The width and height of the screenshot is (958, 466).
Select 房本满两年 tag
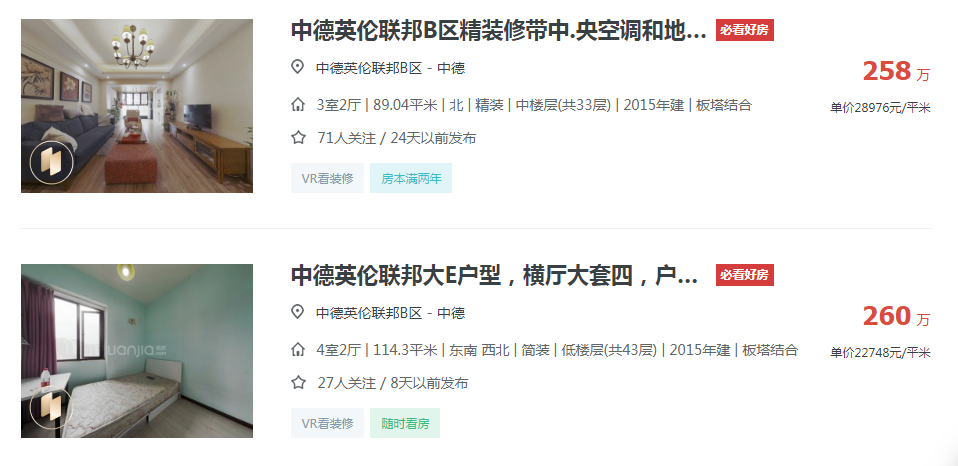pyautogui.click(x=411, y=178)
